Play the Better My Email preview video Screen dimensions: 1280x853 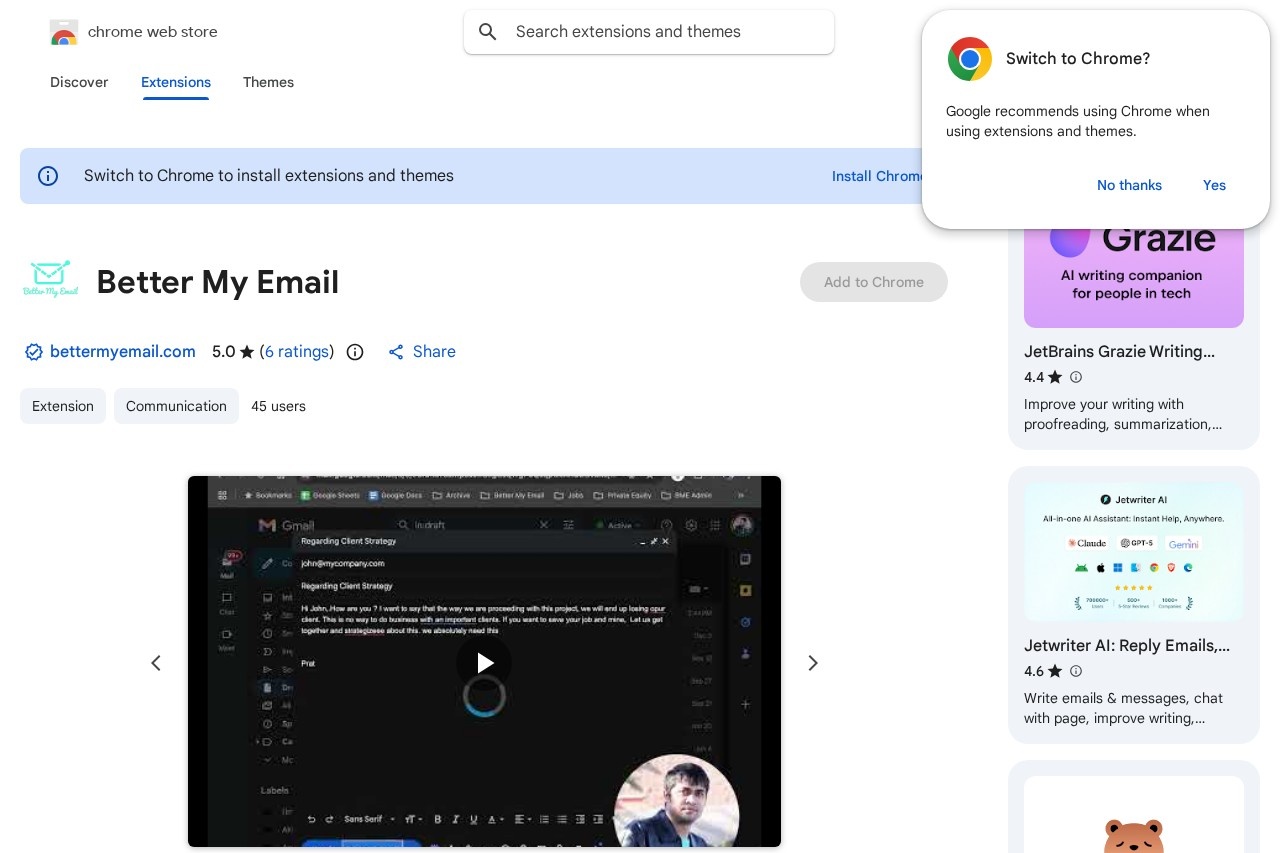click(x=484, y=663)
